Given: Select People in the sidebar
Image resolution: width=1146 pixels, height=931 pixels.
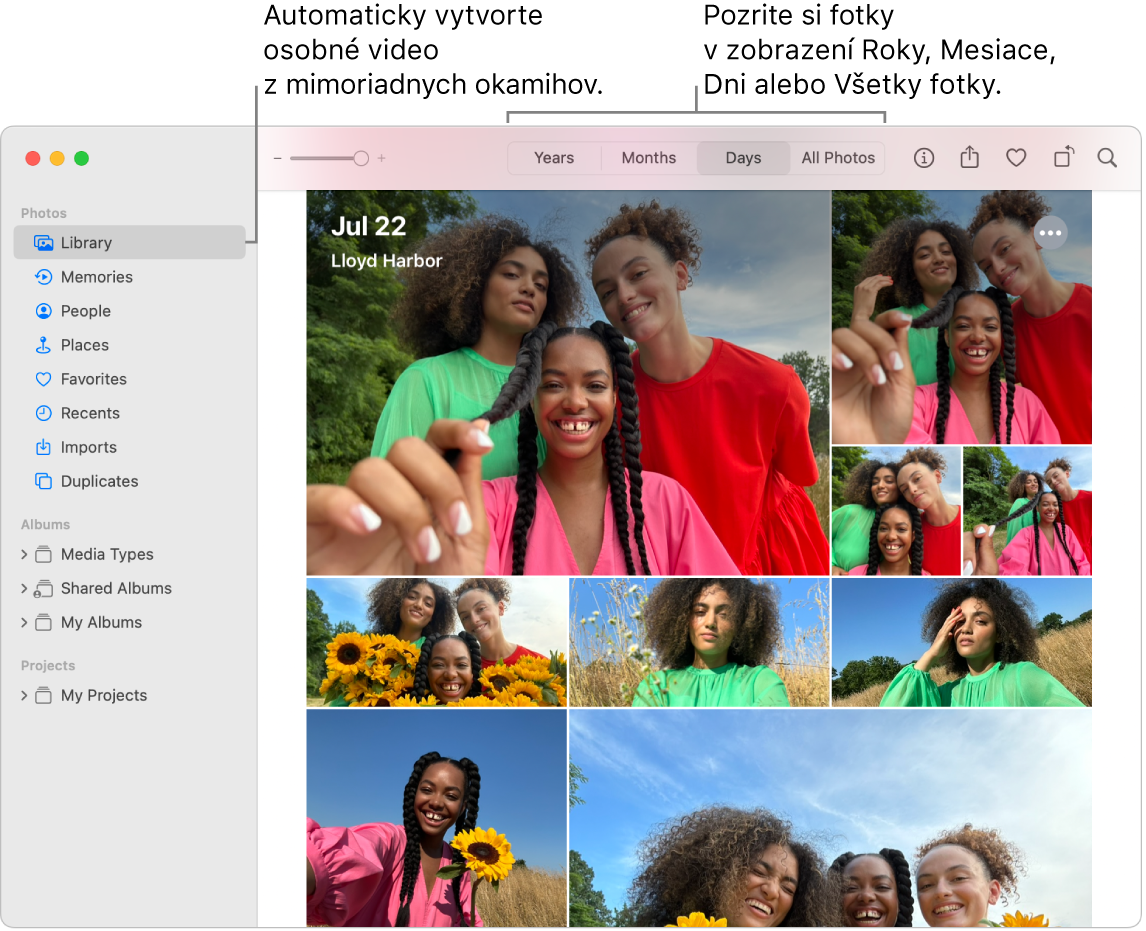Looking at the screenshot, I should (x=85, y=311).
